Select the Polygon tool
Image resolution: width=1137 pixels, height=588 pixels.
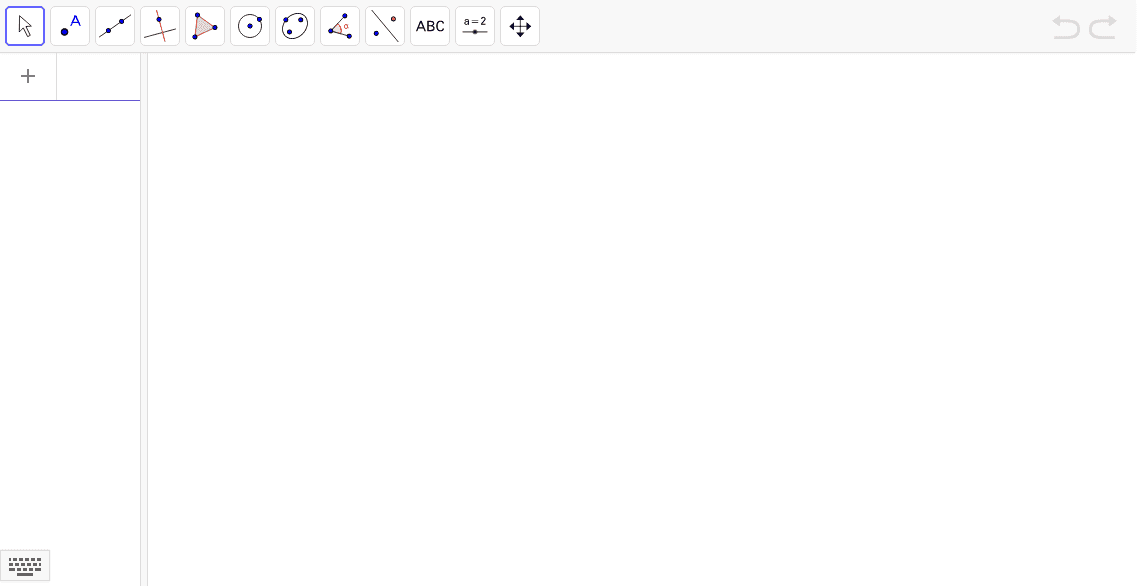point(205,26)
